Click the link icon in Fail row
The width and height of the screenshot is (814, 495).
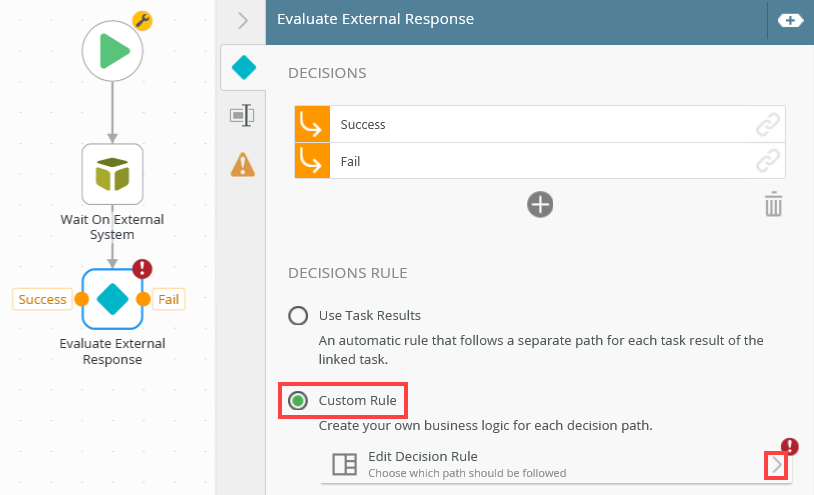pos(767,160)
